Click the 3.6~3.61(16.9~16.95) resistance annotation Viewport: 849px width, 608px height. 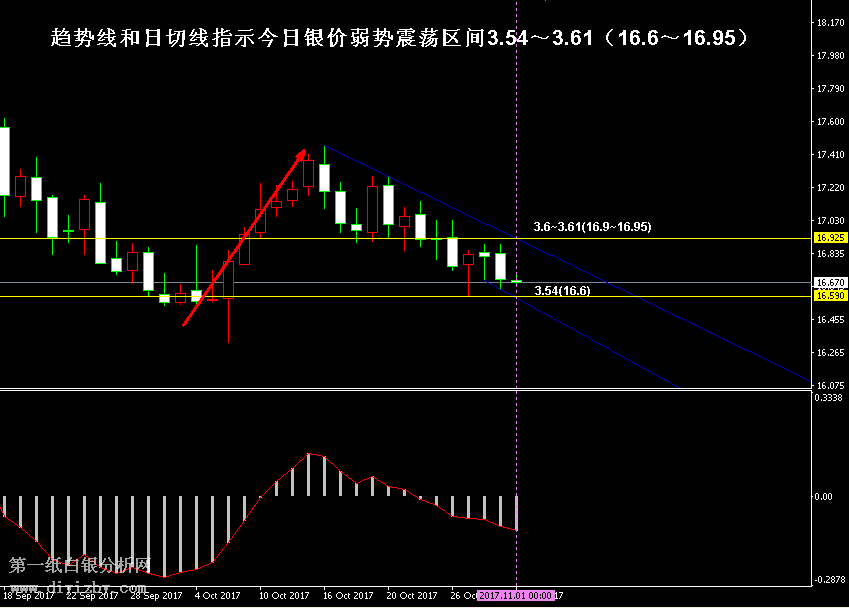point(592,227)
